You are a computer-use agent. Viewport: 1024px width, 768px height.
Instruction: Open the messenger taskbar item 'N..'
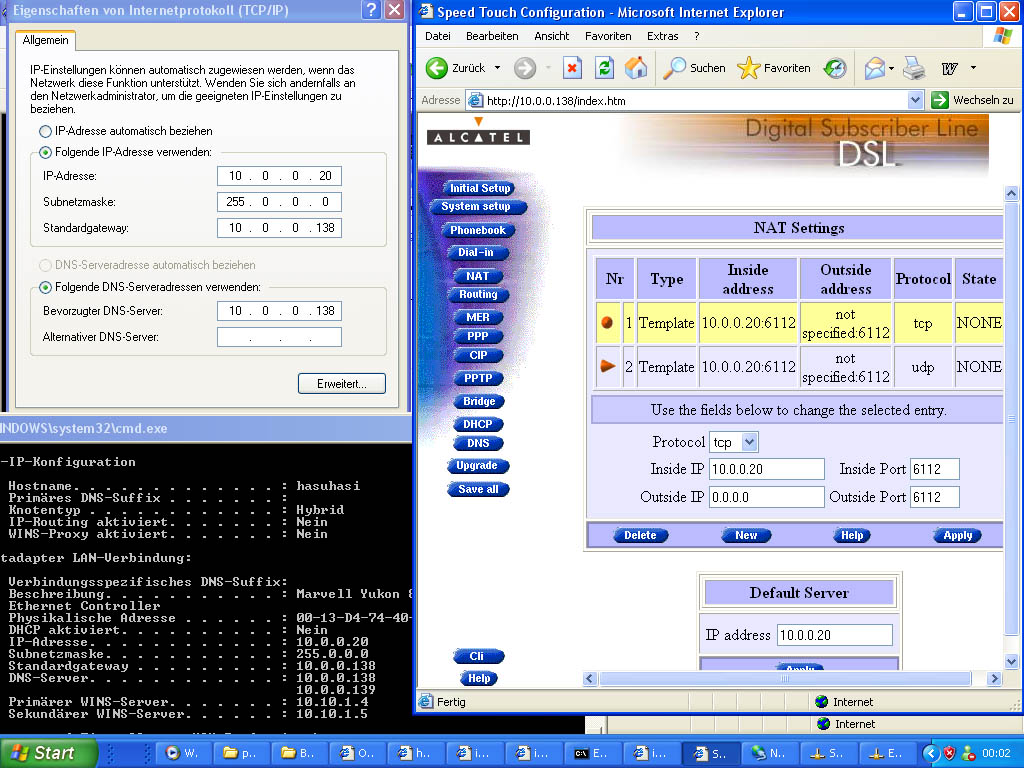click(x=767, y=753)
